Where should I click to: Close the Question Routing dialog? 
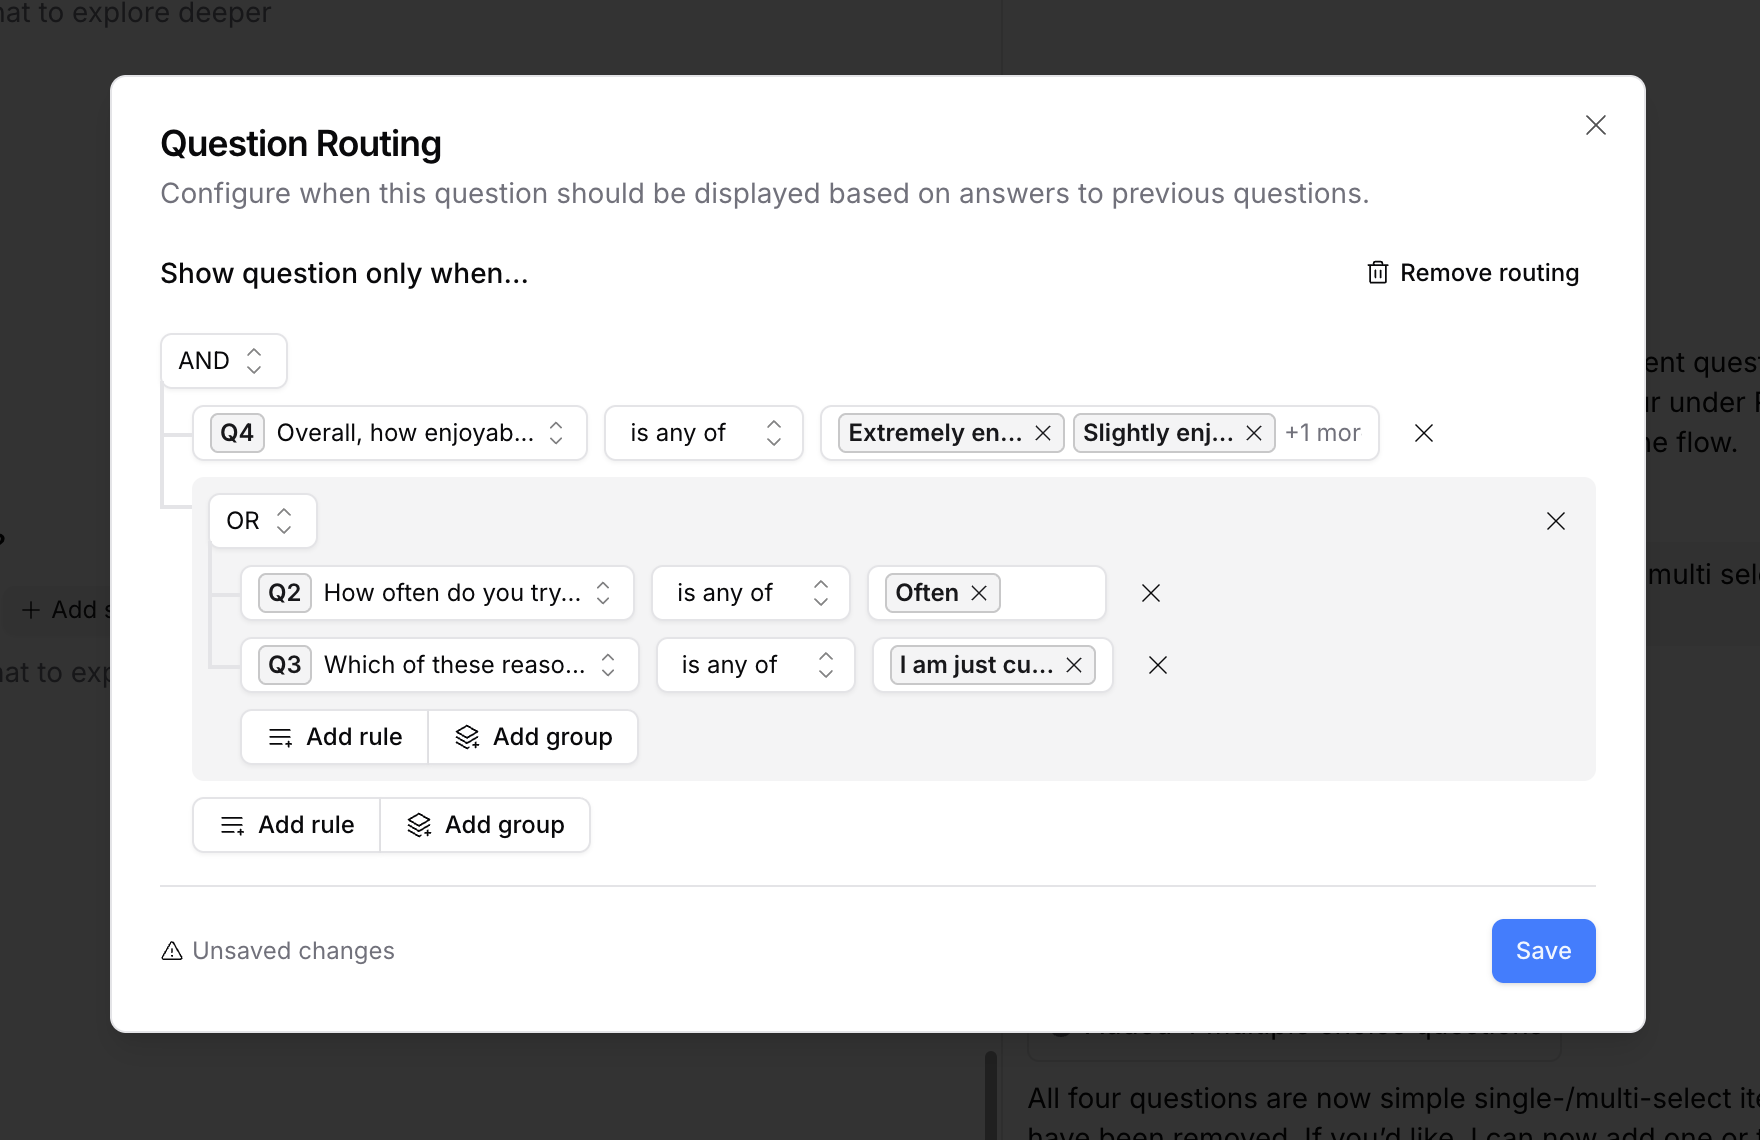(x=1596, y=125)
